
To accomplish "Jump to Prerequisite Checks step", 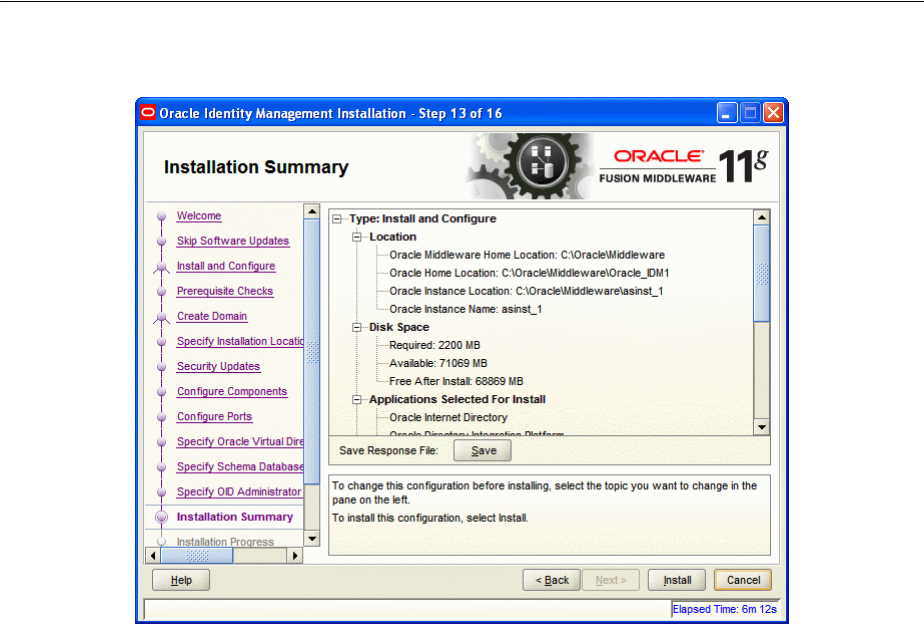I will tap(225, 291).
